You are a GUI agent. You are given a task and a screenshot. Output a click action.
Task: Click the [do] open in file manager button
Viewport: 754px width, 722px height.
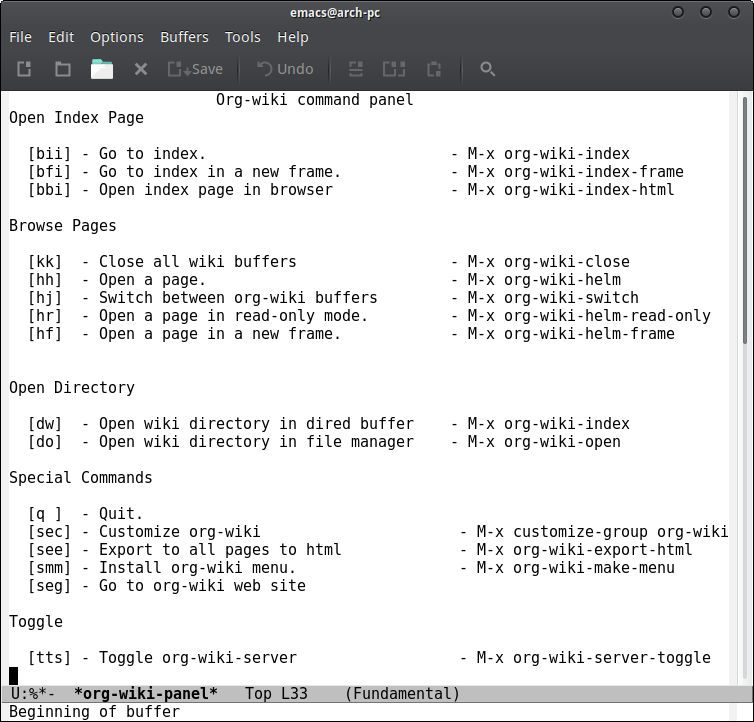click(x=45, y=442)
